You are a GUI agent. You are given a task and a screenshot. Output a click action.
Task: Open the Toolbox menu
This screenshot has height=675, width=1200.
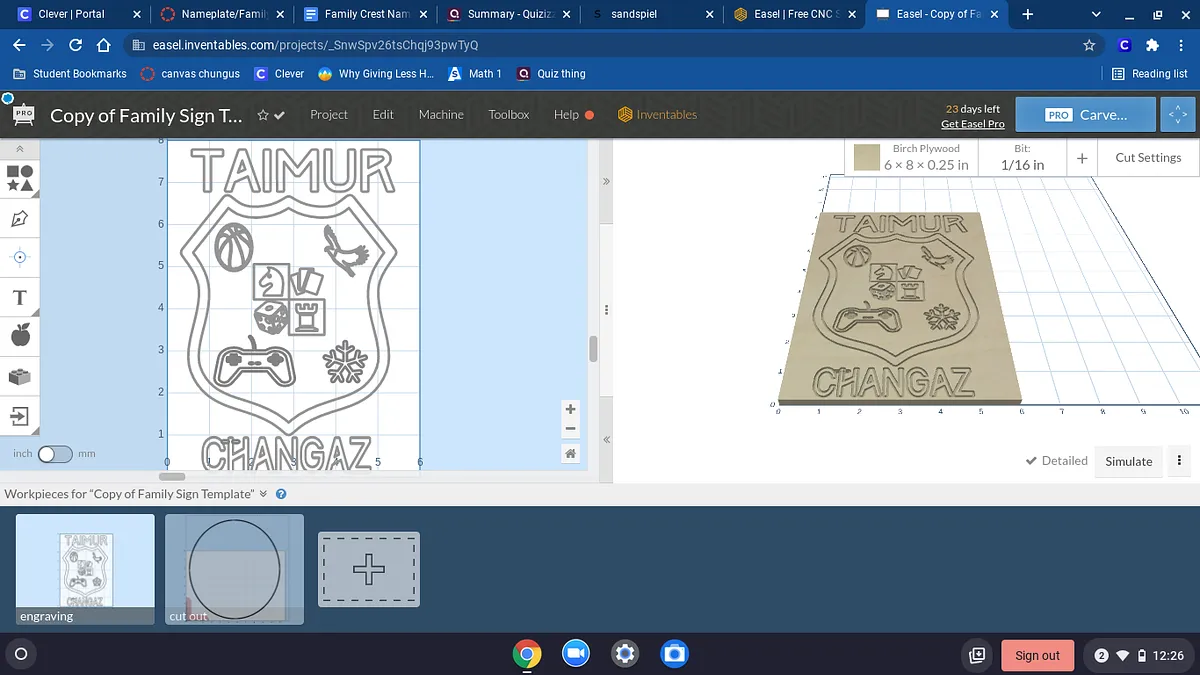508,115
